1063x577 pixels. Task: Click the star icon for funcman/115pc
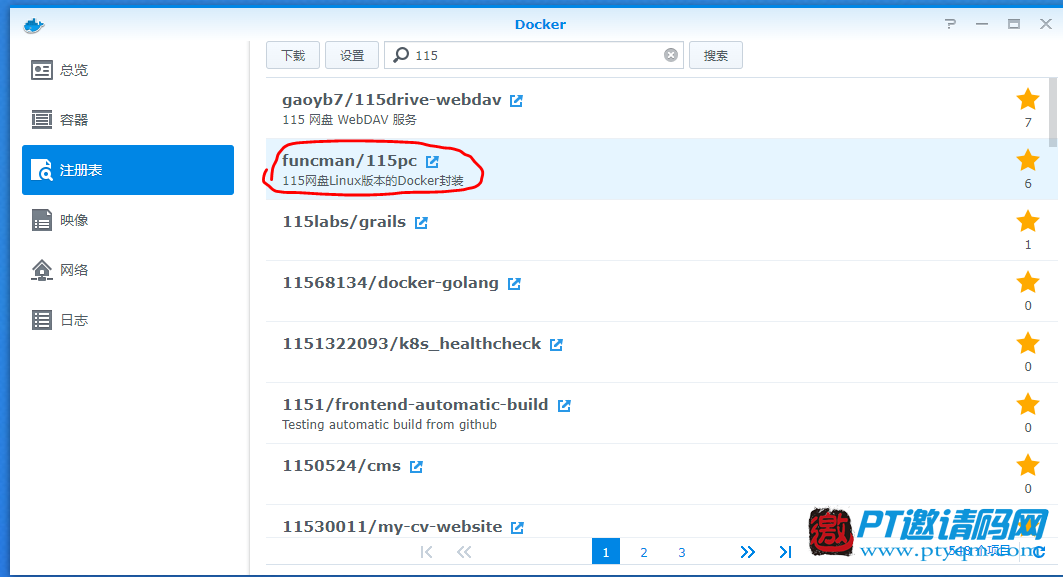tap(1028, 161)
